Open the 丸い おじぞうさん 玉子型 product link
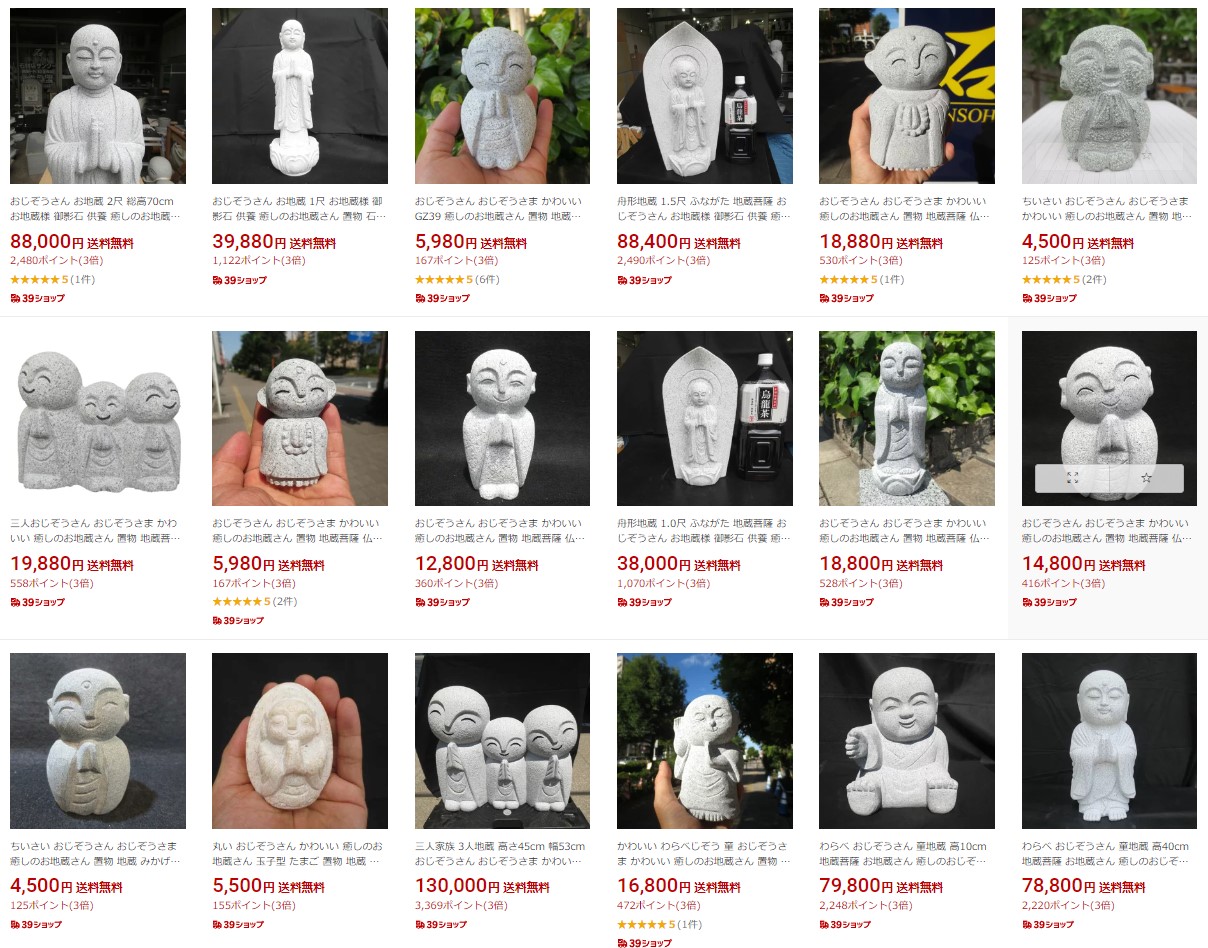This screenshot has height=948, width=1208. (299, 853)
